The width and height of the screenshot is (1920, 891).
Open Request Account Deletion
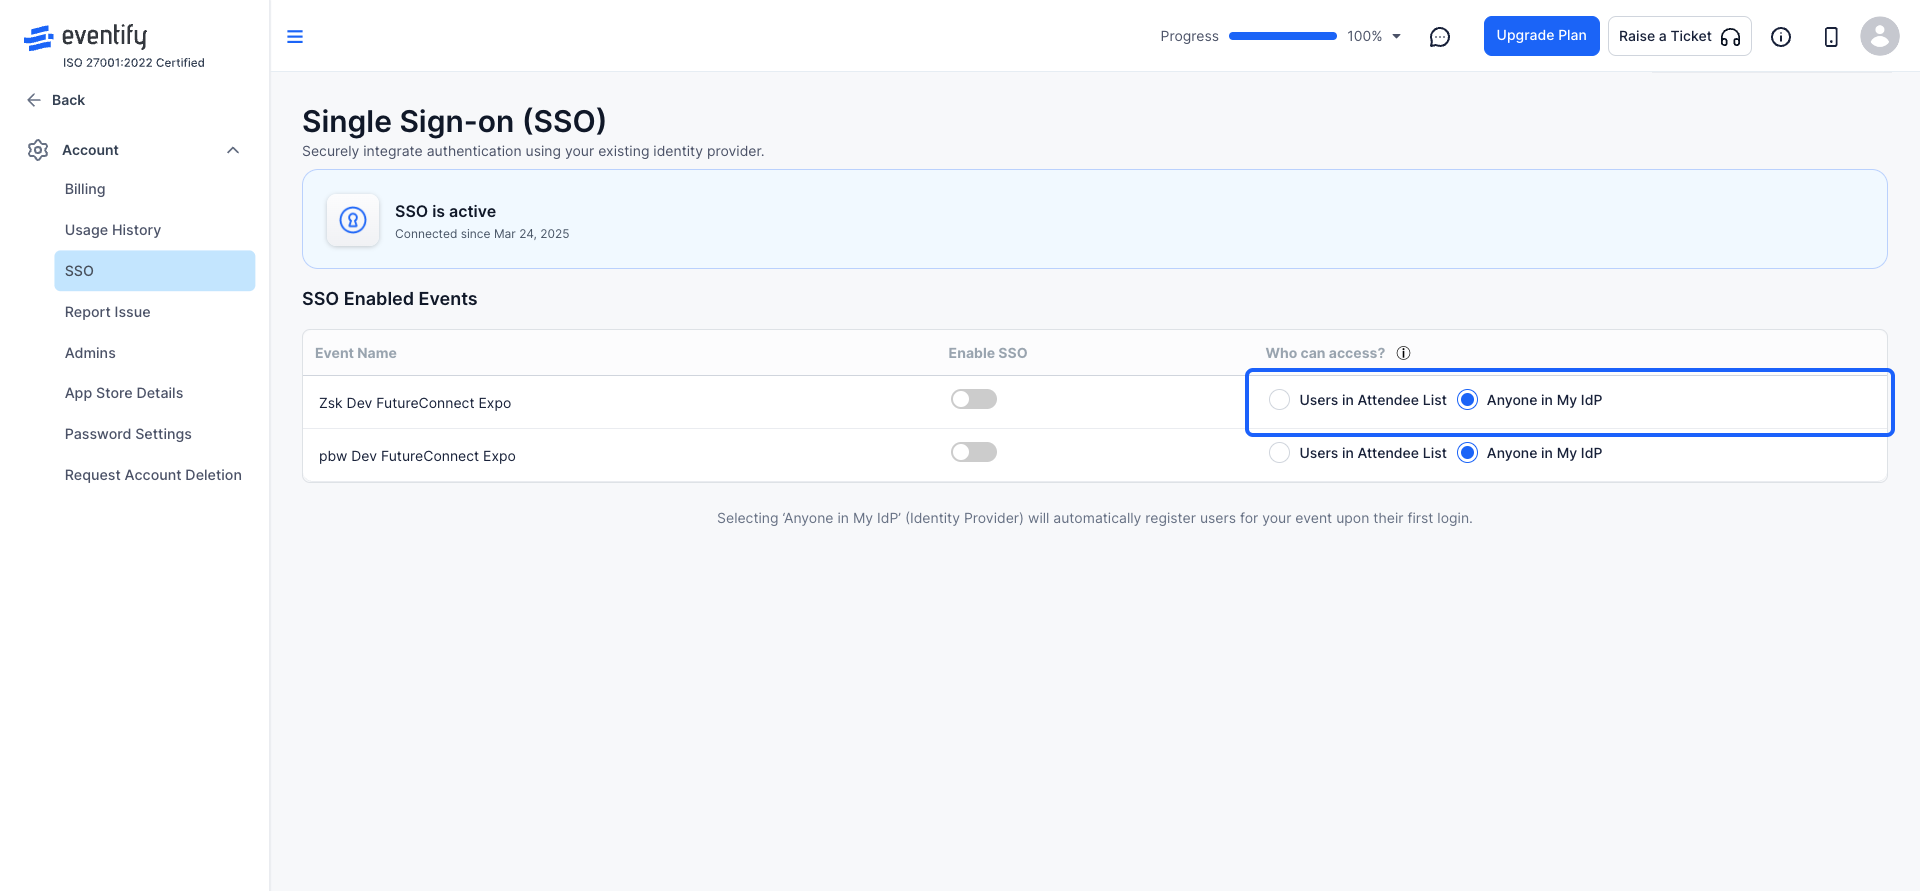coord(155,475)
